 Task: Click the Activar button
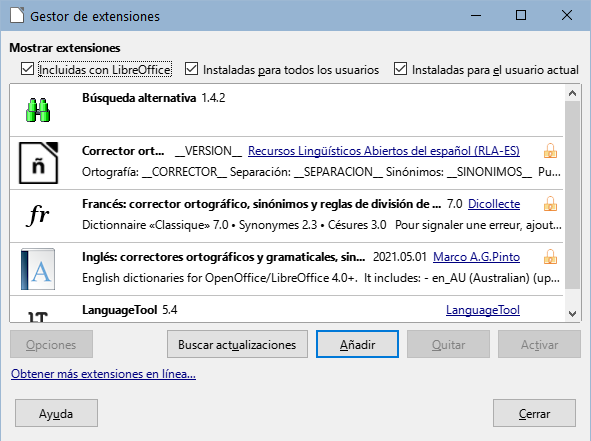point(539,344)
